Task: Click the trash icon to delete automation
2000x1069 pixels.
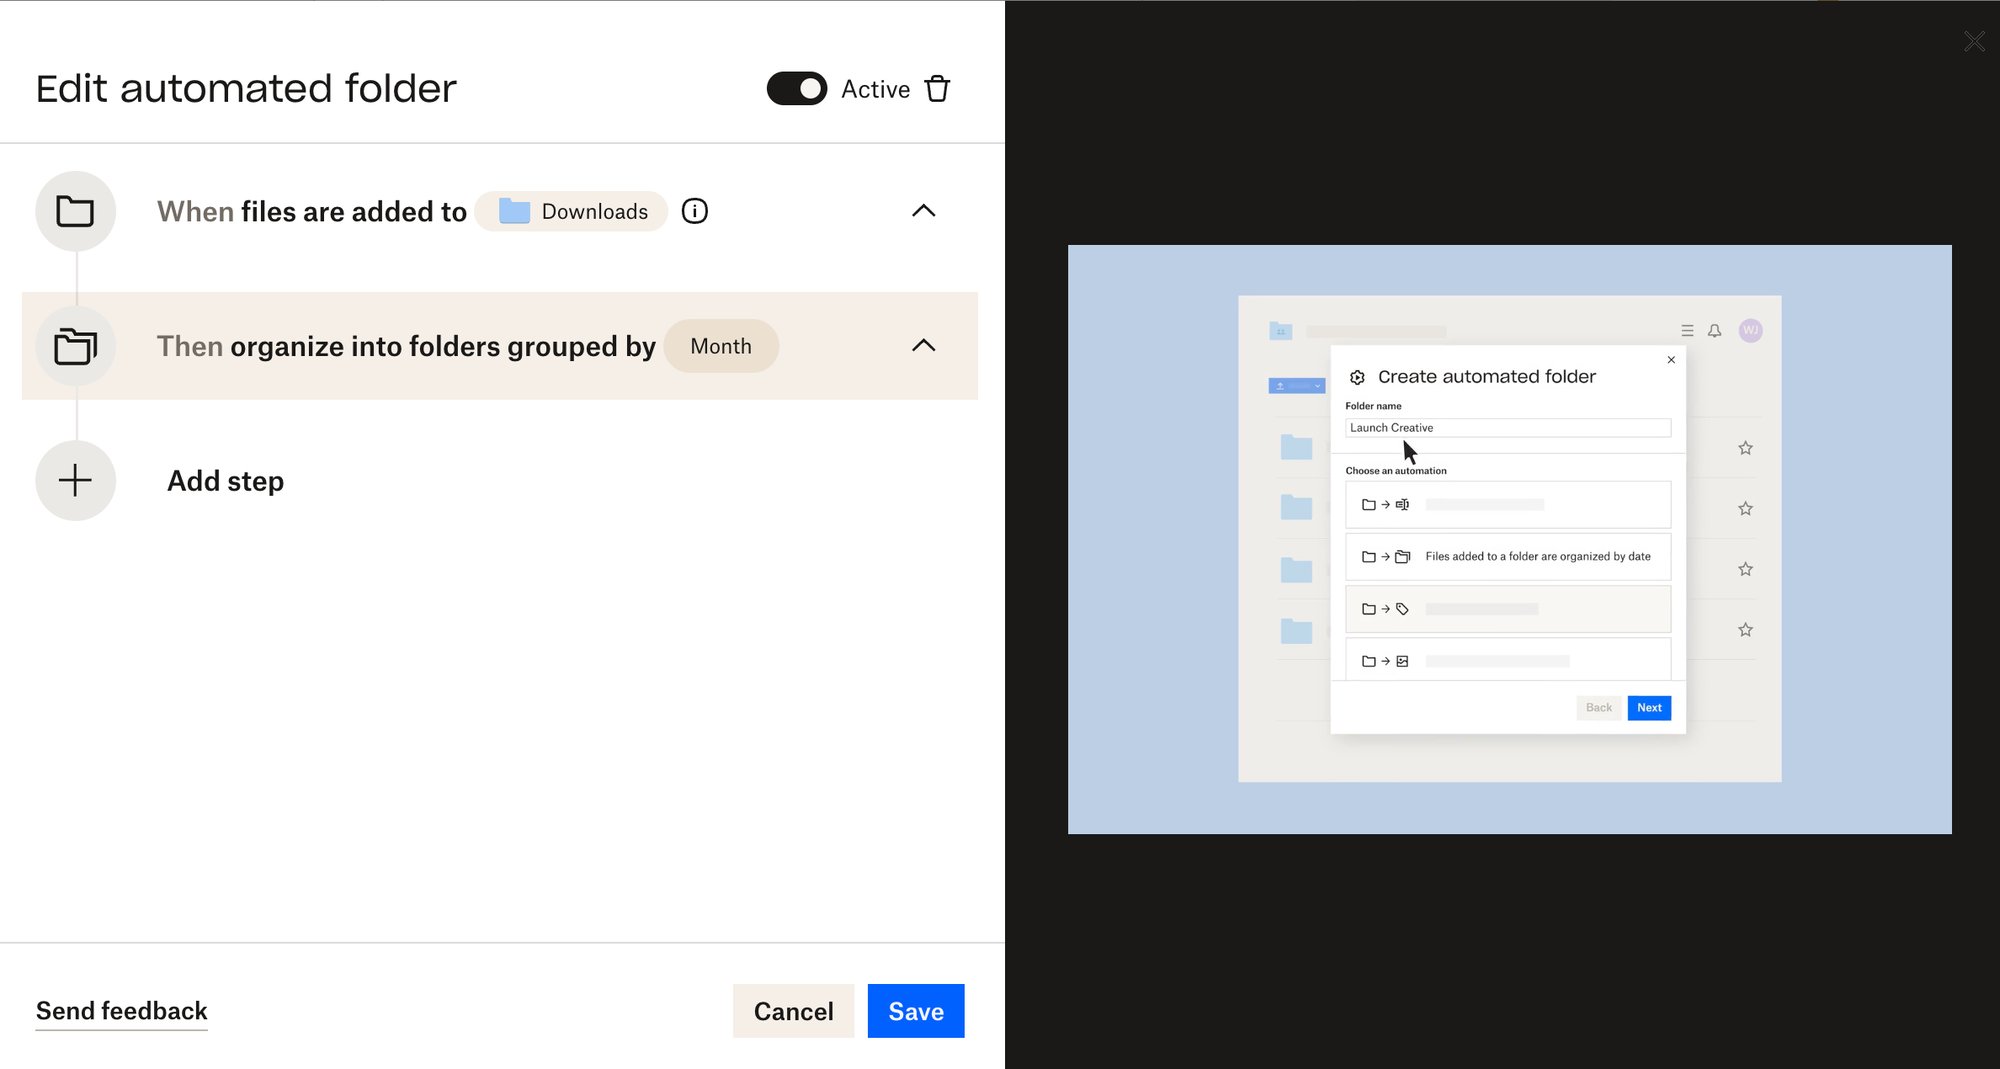Action: click(937, 89)
